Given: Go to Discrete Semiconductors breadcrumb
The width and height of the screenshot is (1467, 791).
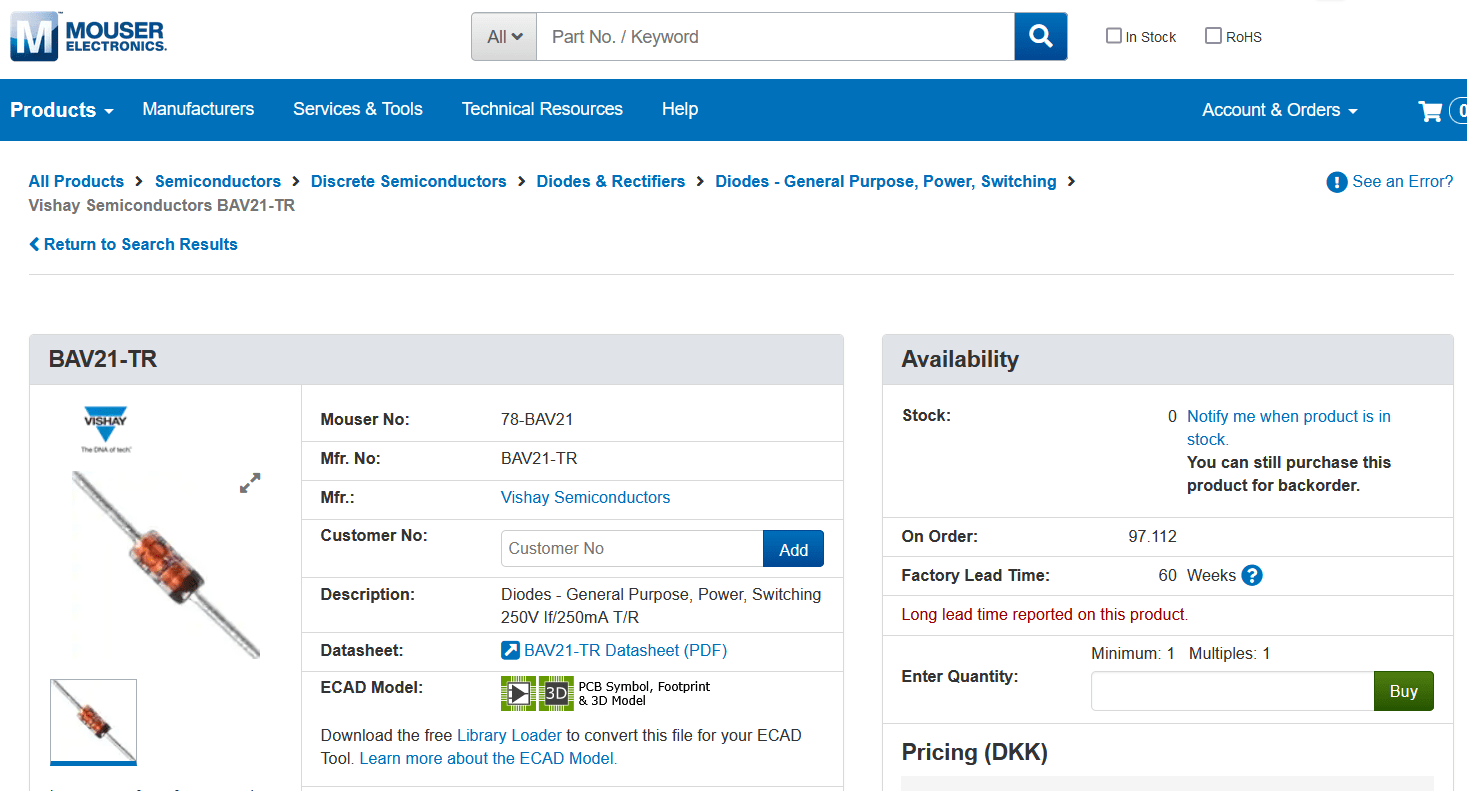Looking at the screenshot, I should click(409, 181).
